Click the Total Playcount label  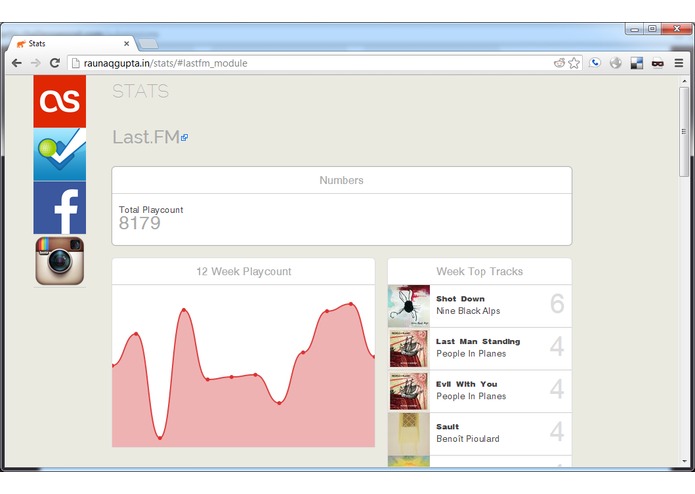click(151, 210)
